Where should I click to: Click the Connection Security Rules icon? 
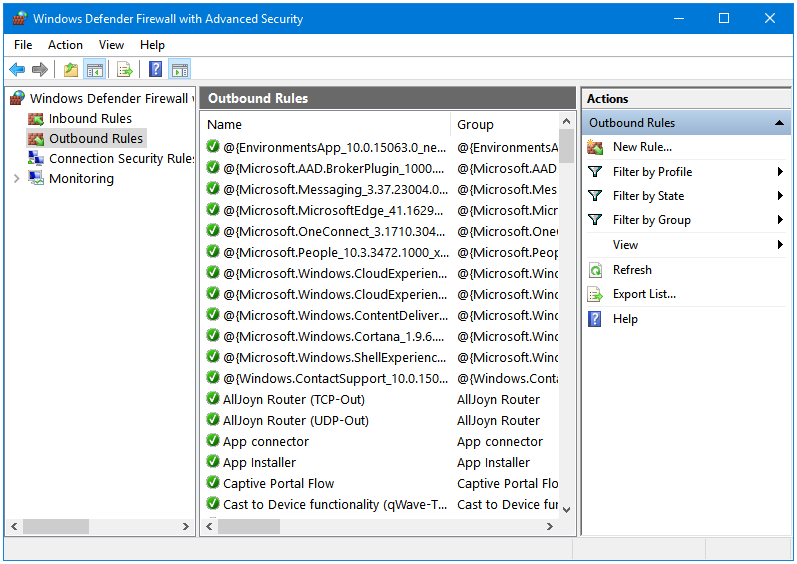(36, 158)
